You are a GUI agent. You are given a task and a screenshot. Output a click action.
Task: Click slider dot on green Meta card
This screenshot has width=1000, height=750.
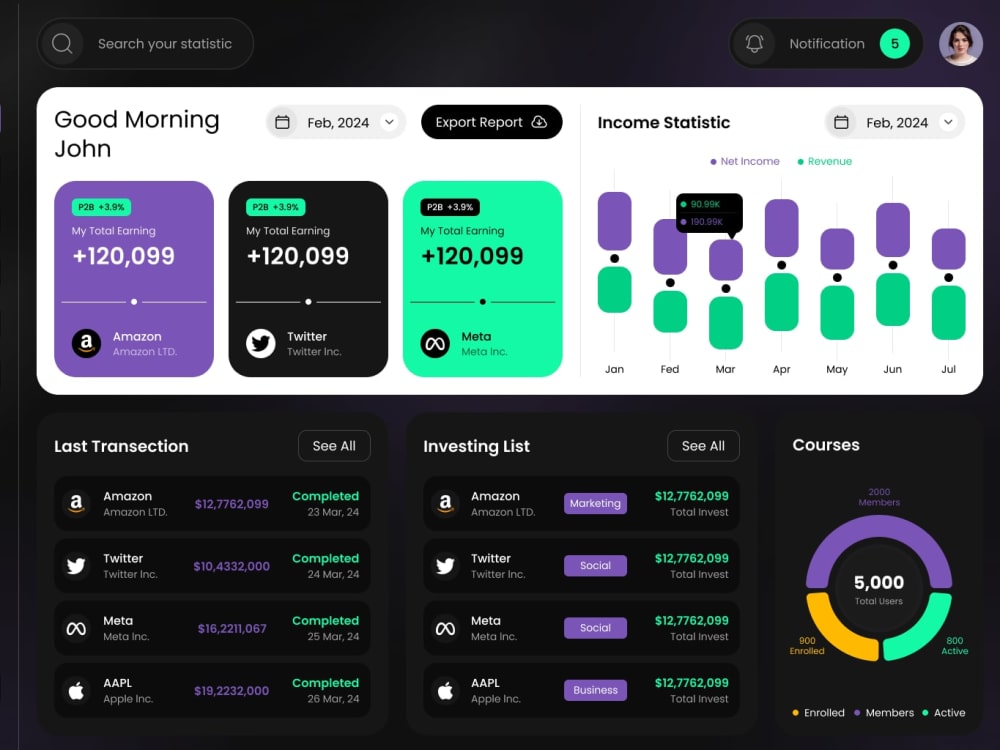483,302
